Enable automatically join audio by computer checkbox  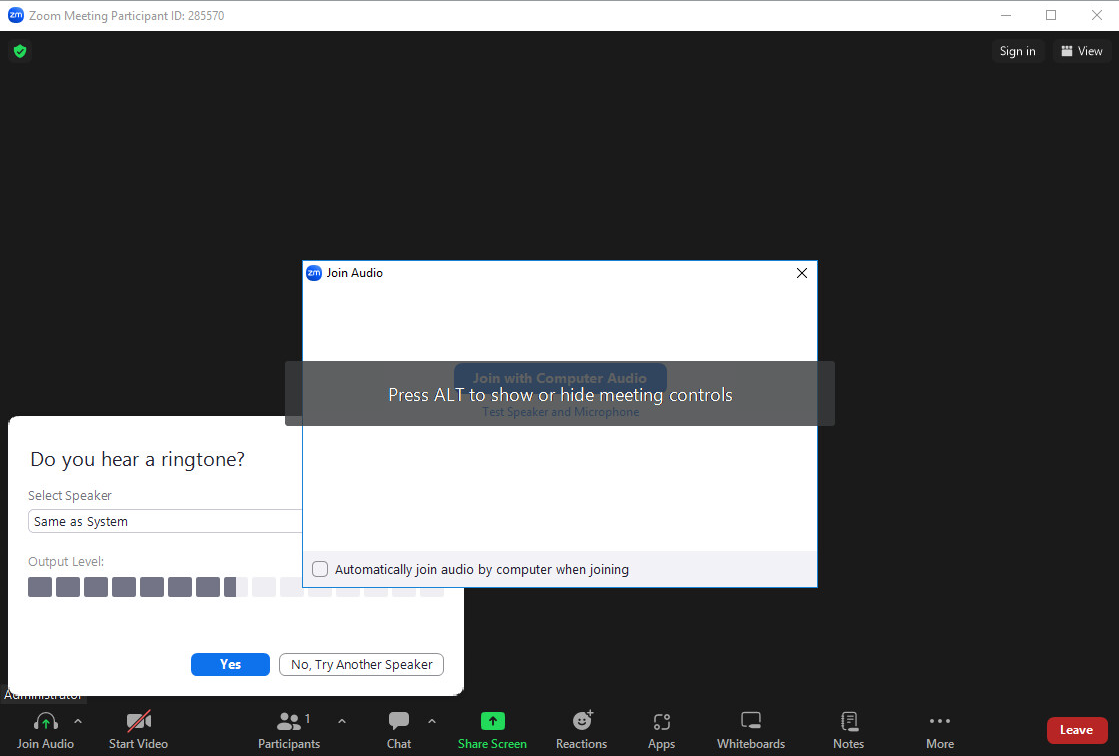click(x=320, y=569)
